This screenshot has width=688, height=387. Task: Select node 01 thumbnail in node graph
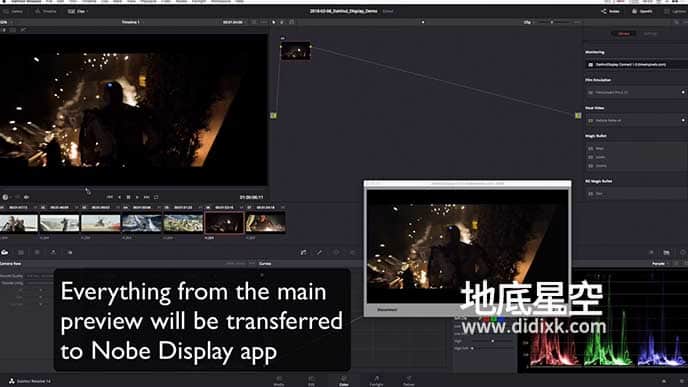(296, 51)
